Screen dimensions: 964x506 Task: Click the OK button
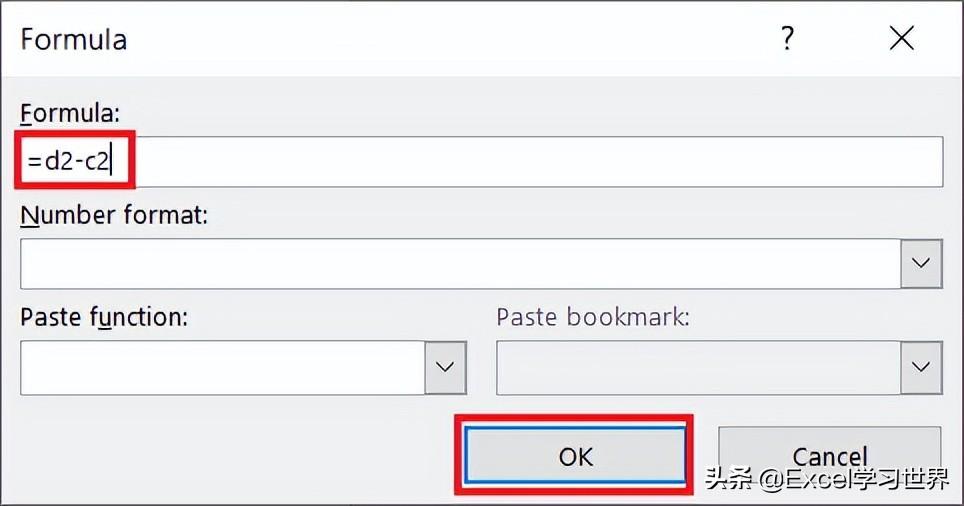click(575, 457)
